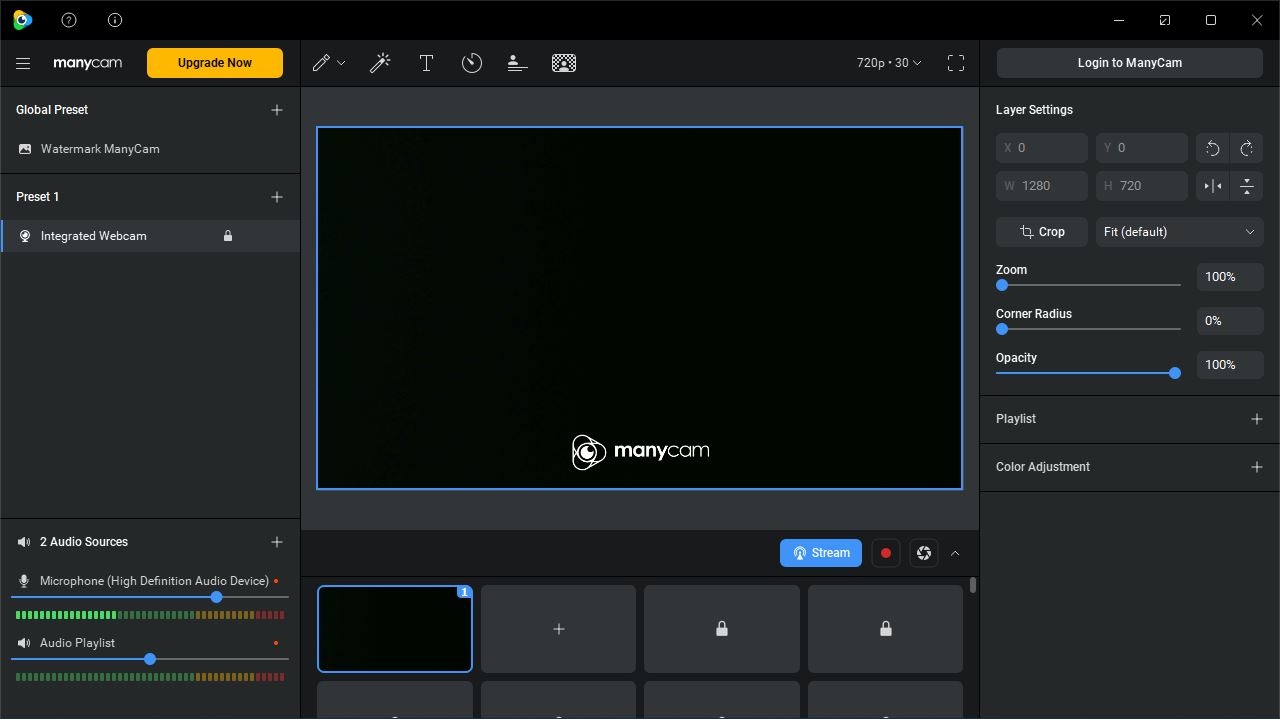Add a new preset with plus thumbnail
1280x719 pixels.
tap(558, 629)
